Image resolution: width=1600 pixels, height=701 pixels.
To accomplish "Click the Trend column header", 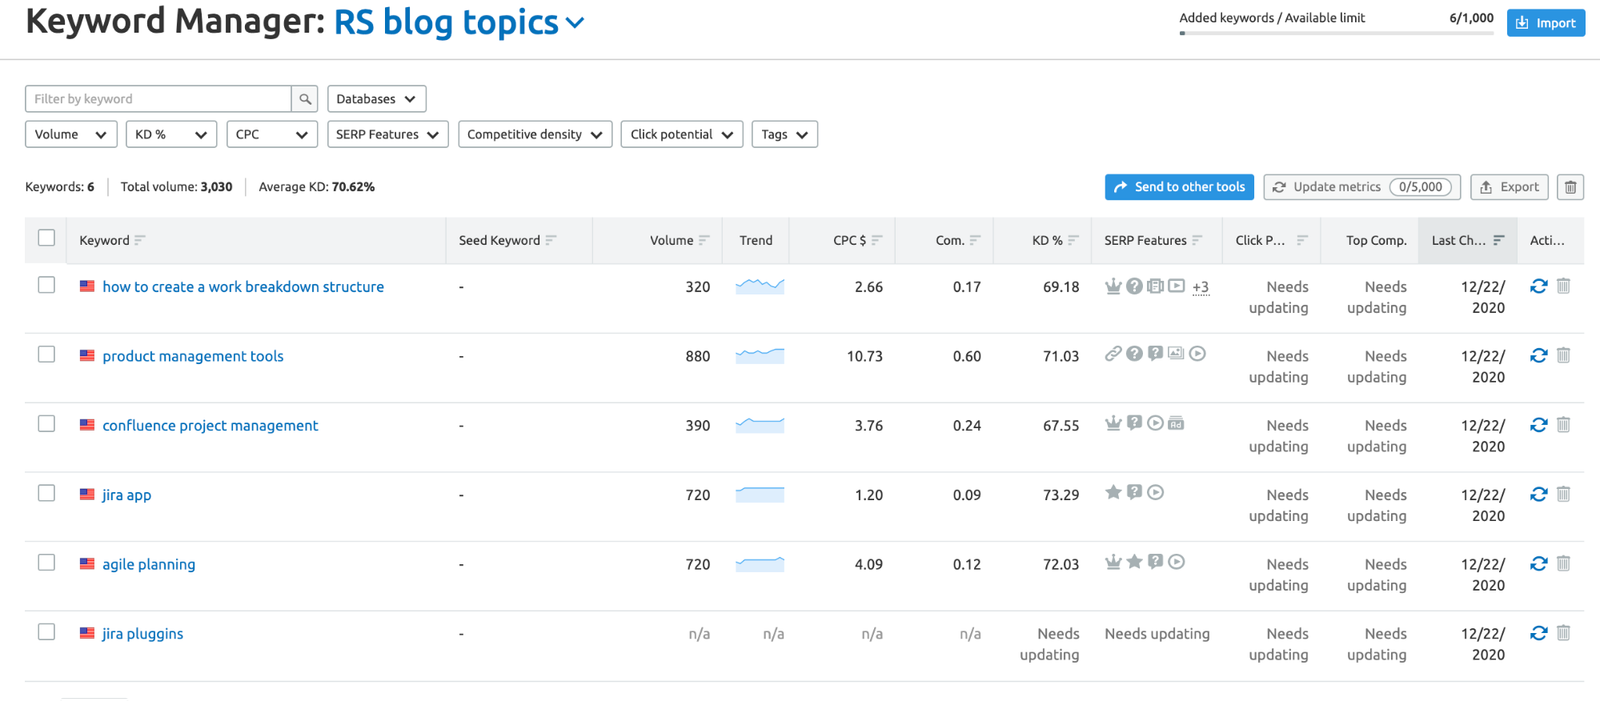I will [x=756, y=240].
